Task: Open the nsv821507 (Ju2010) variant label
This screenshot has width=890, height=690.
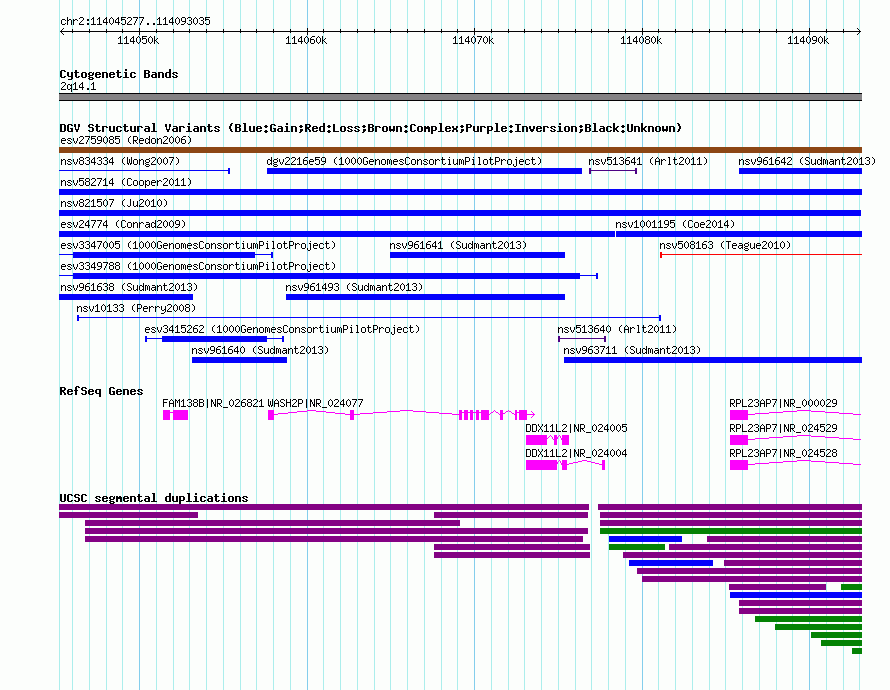Action: point(114,203)
